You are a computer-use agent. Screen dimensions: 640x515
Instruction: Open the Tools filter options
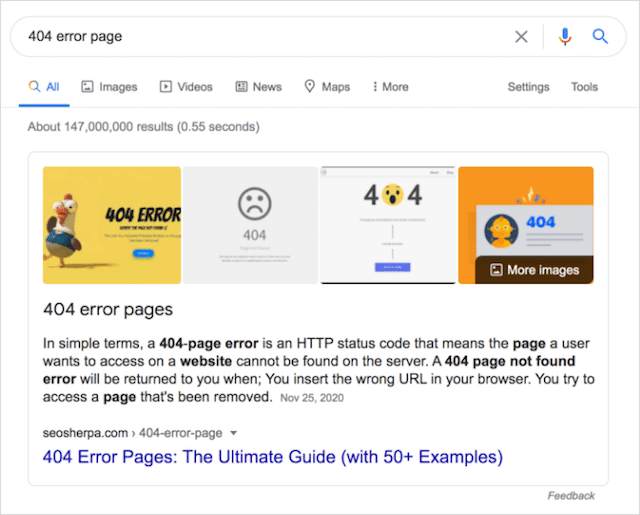584,87
